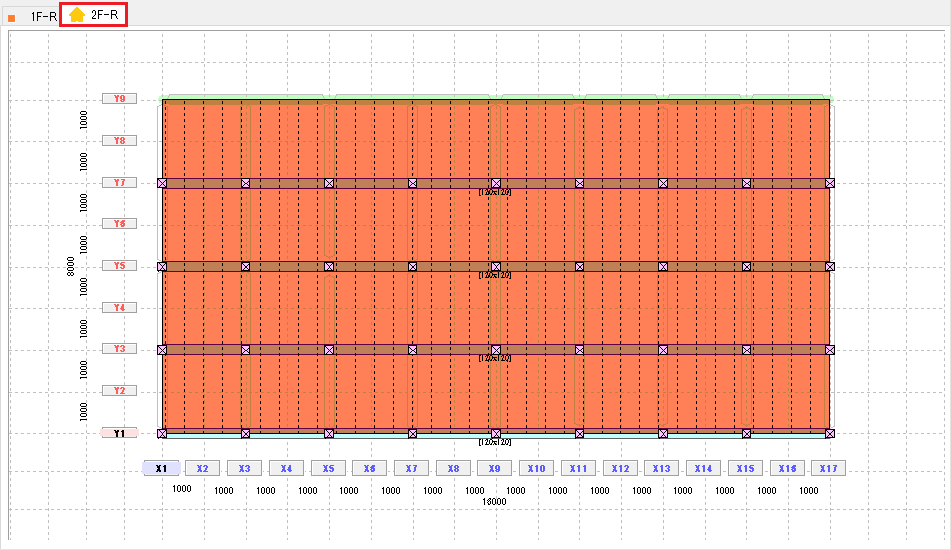951x550 pixels.
Task: Click the X9 grid axis label
Action: click(495, 468)
